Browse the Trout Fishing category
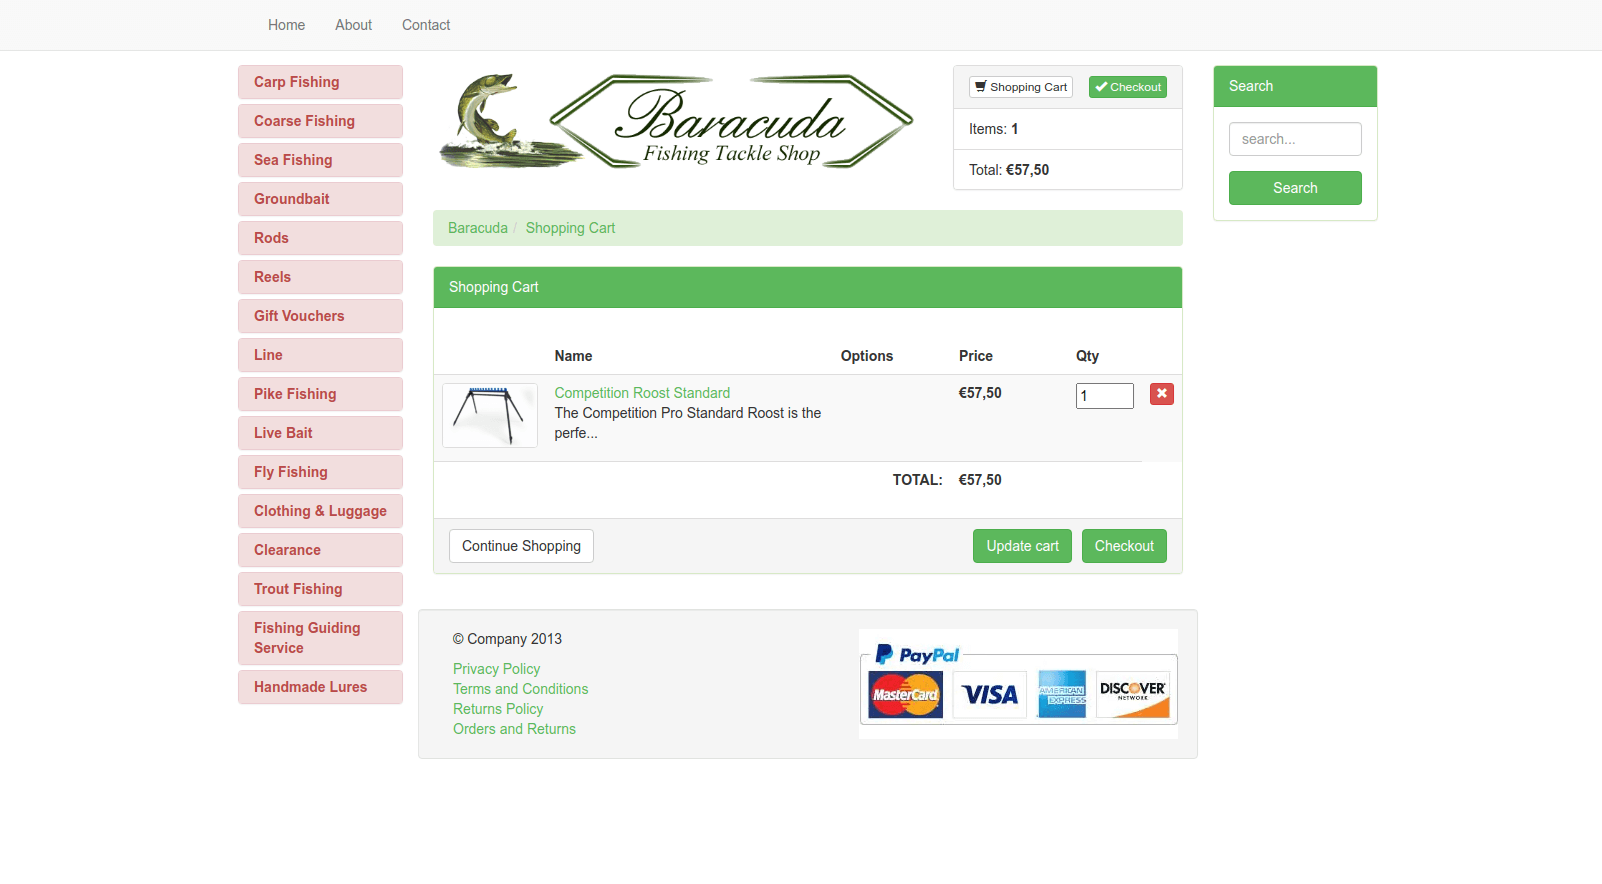 (x=320, y=589)
